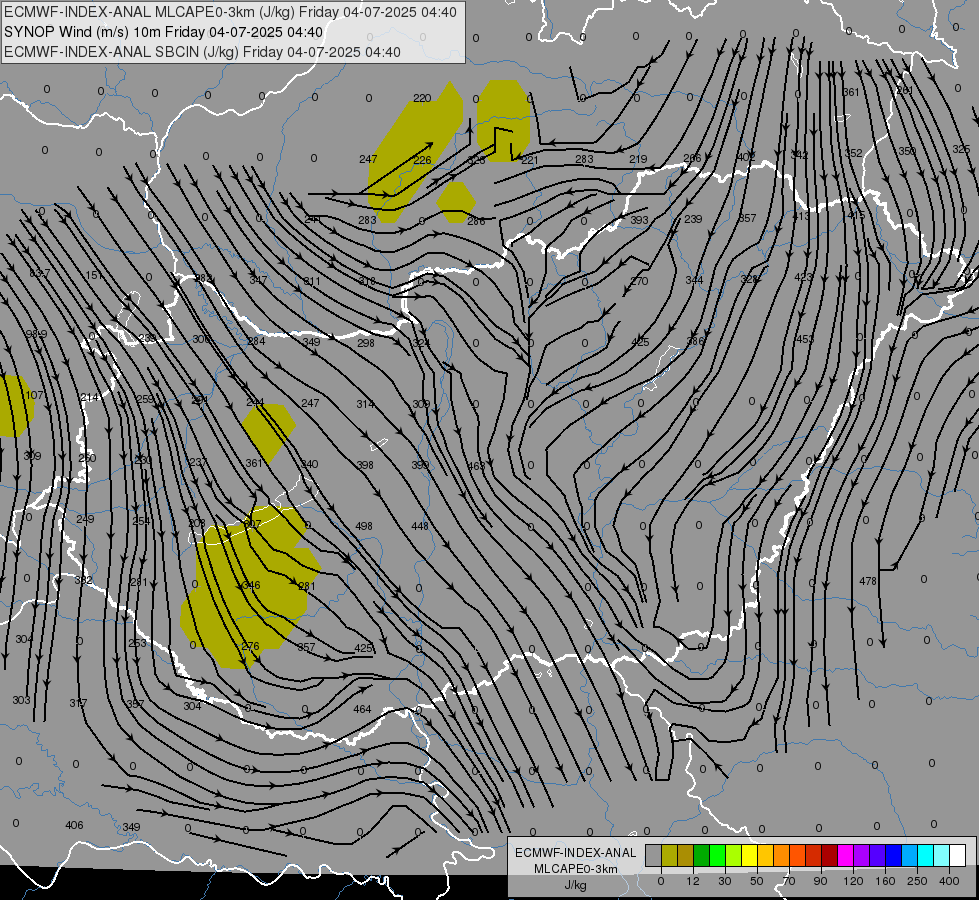The height and width of the screenshot is (900, 979).
Task: Click the map value 219
Action: (x=638, y=159)
